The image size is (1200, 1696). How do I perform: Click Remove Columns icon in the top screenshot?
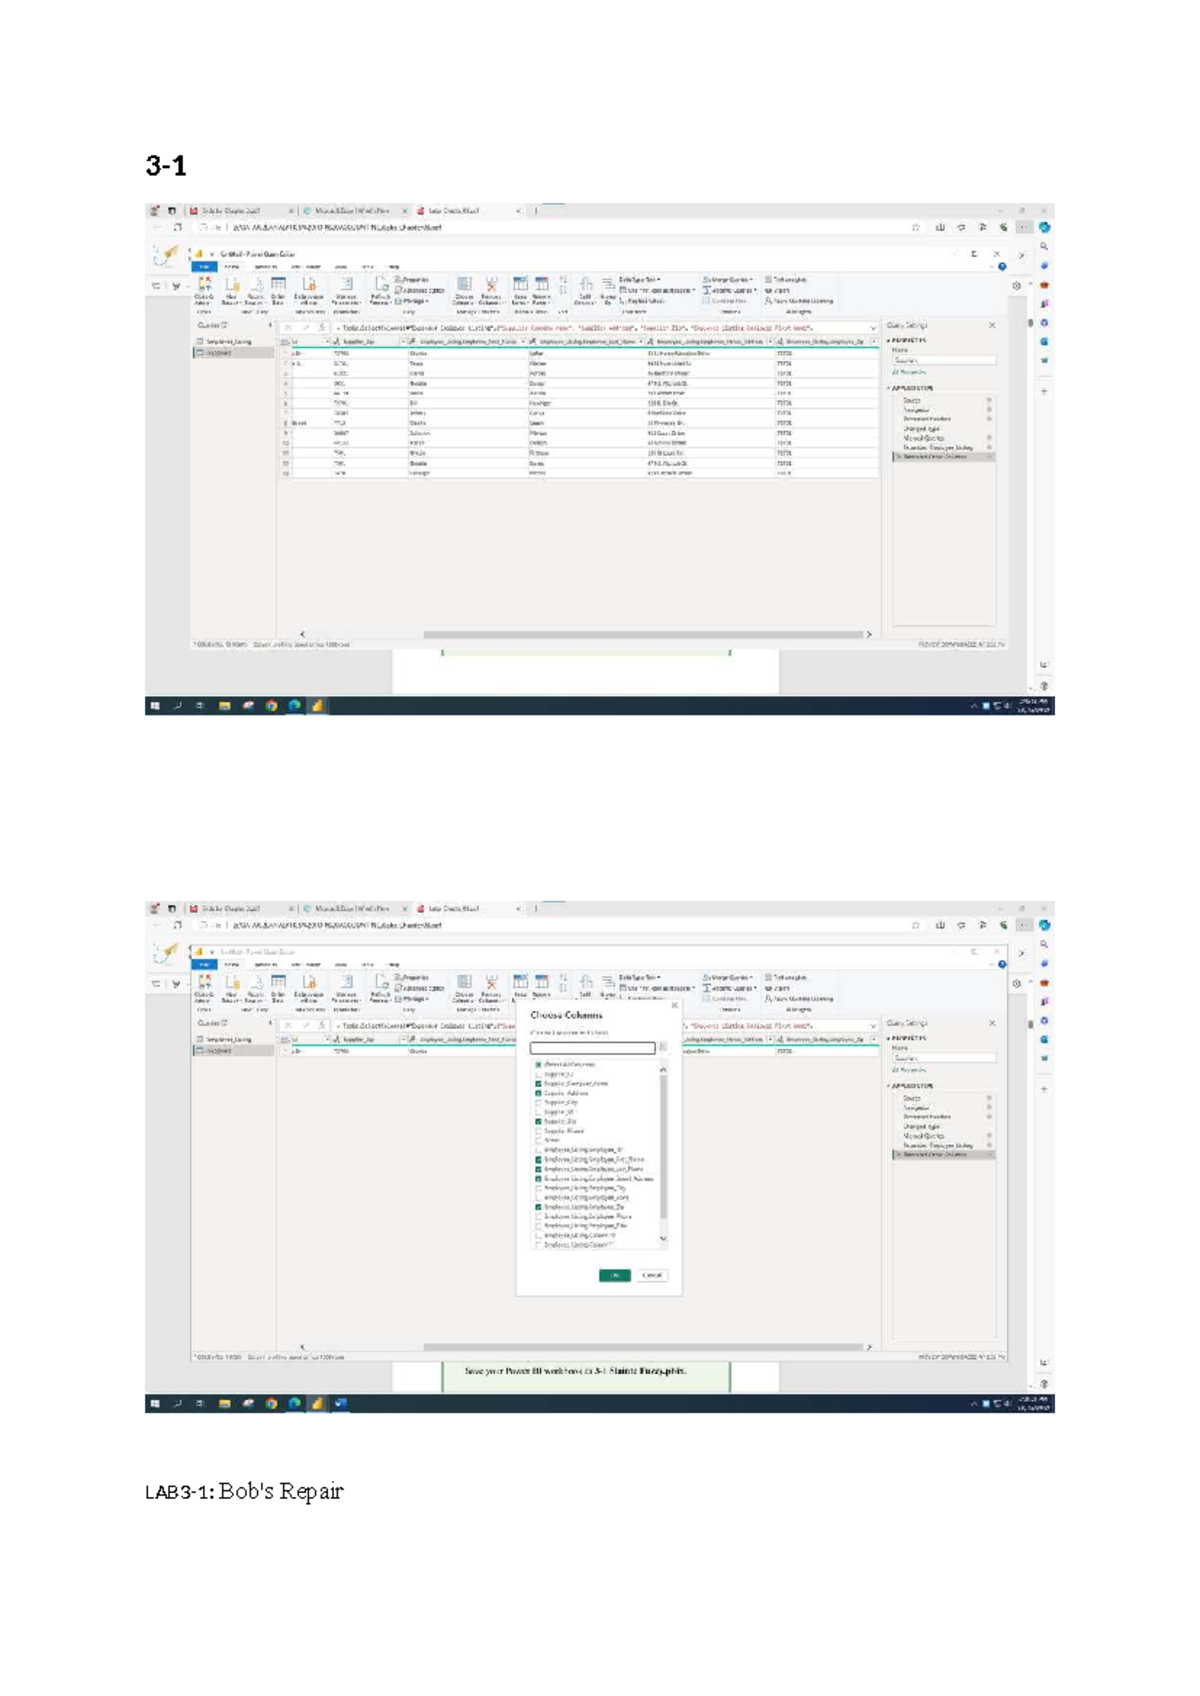pos(491,285)
